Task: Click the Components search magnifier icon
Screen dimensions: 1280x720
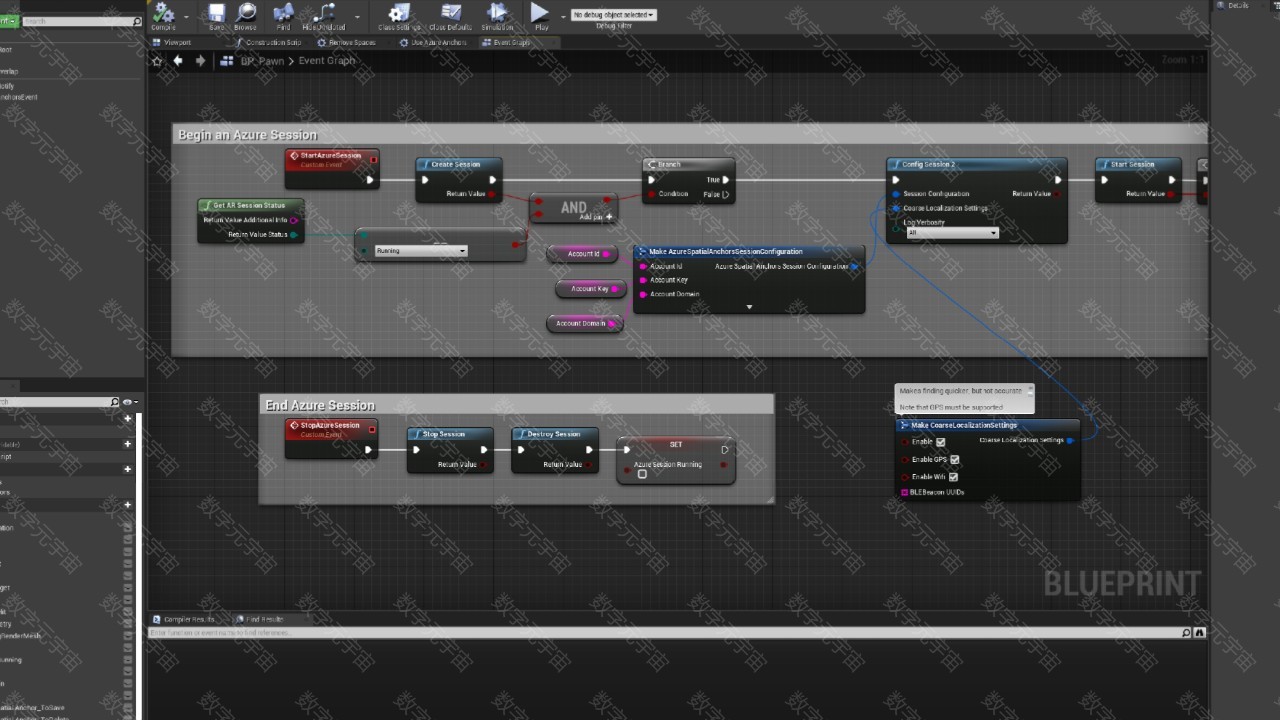Action: [x=137, y=21]
